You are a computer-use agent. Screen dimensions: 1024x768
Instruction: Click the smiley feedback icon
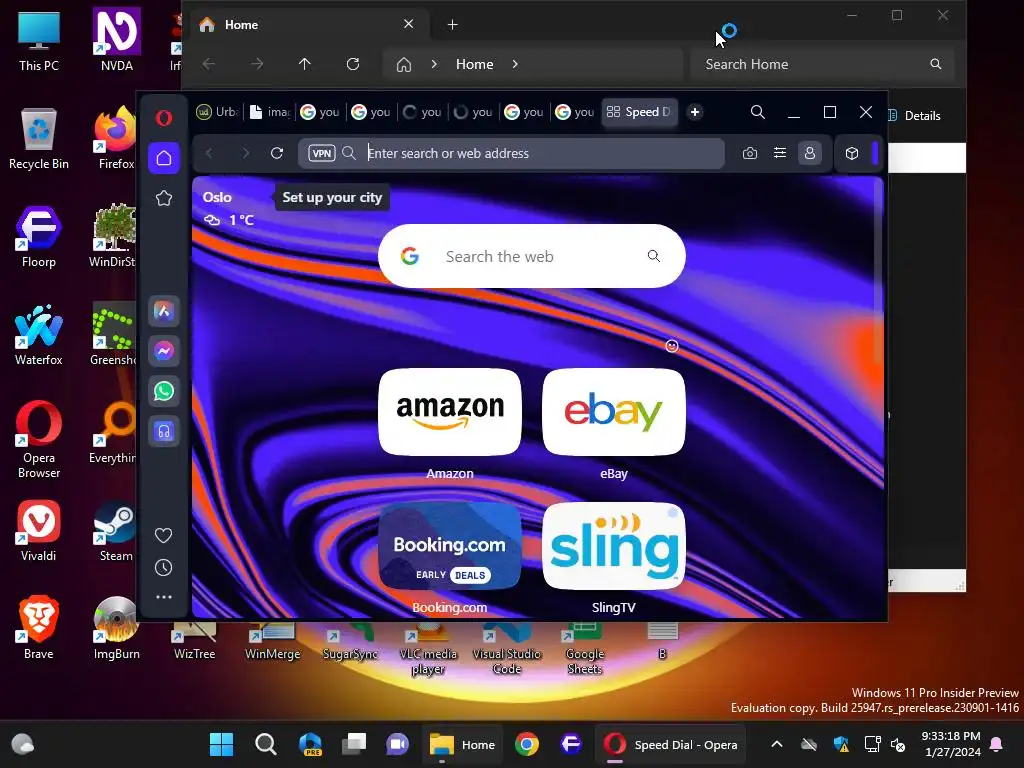tap(672, 346)
